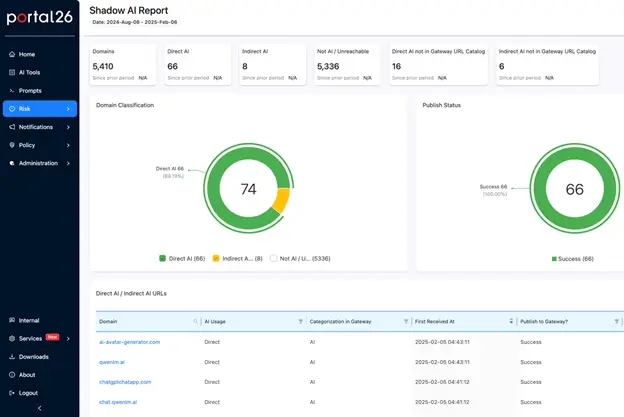Click the Domain column header
Screen dimensions: 624x417
tap(148, 322)
